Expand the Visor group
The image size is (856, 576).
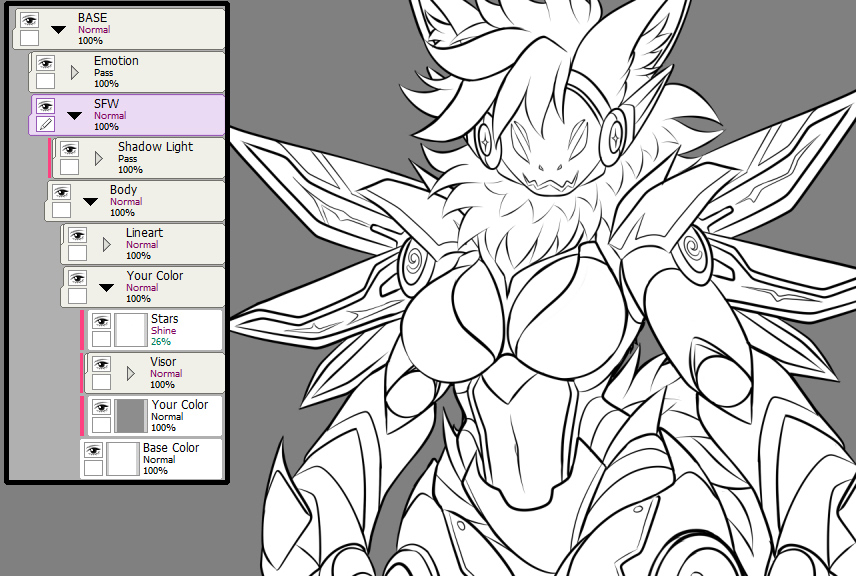pos(130,373)
